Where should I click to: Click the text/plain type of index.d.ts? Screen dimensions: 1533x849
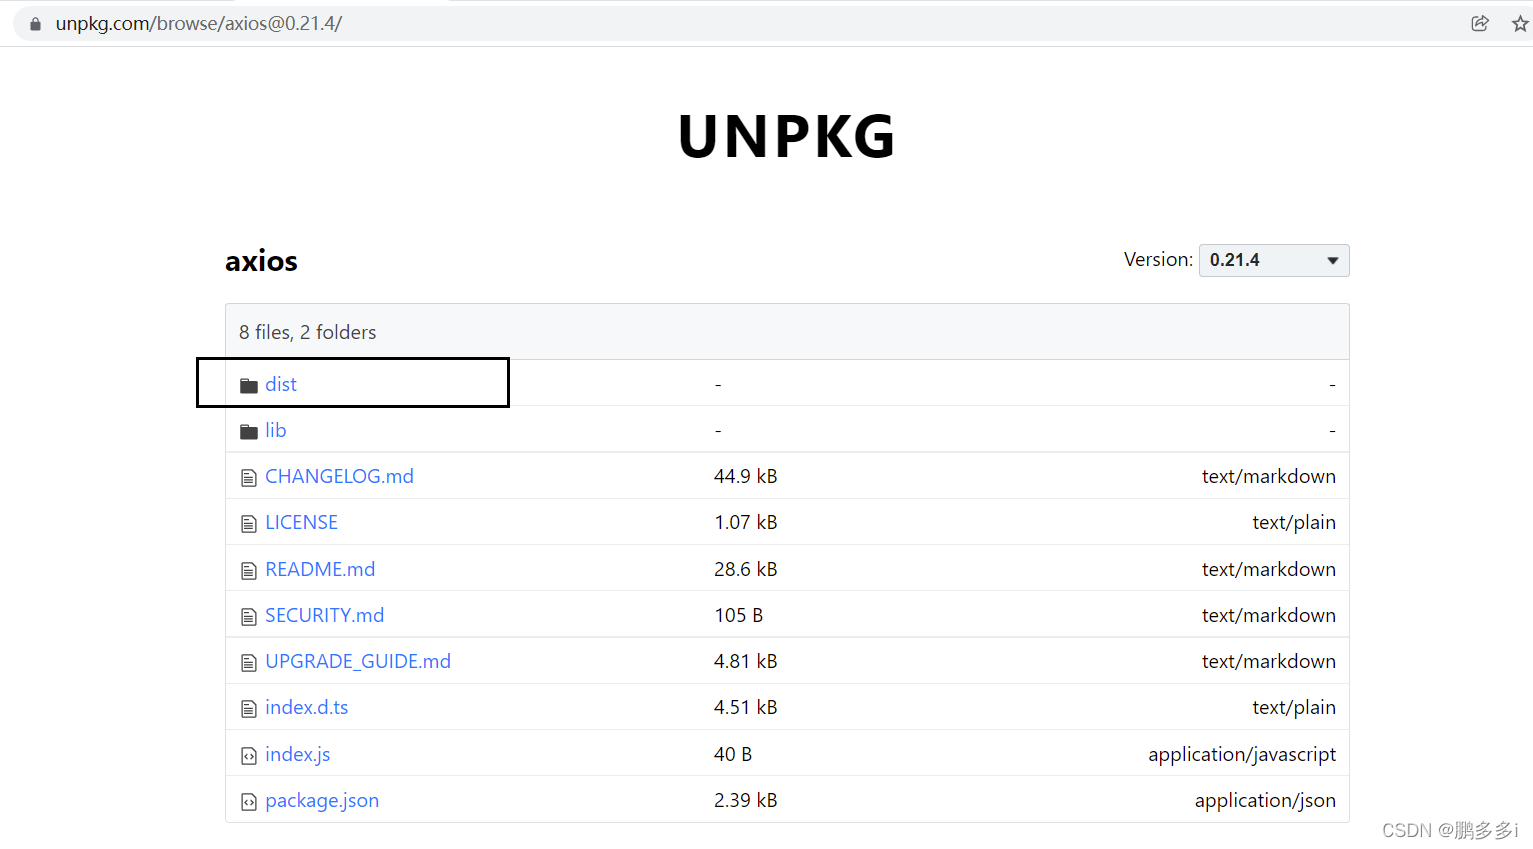(1294, 707)
